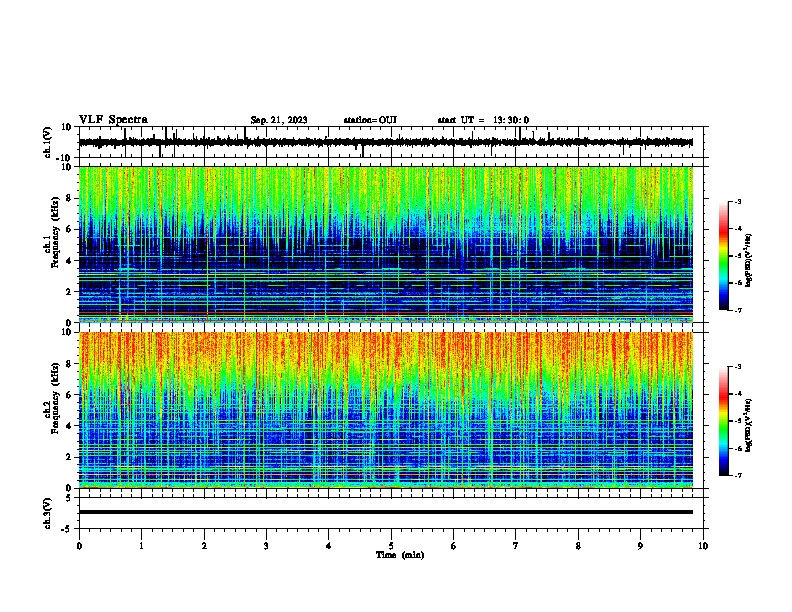
Task: Select the date text "Sep. 21, 2023"
Action: point(279,120)
